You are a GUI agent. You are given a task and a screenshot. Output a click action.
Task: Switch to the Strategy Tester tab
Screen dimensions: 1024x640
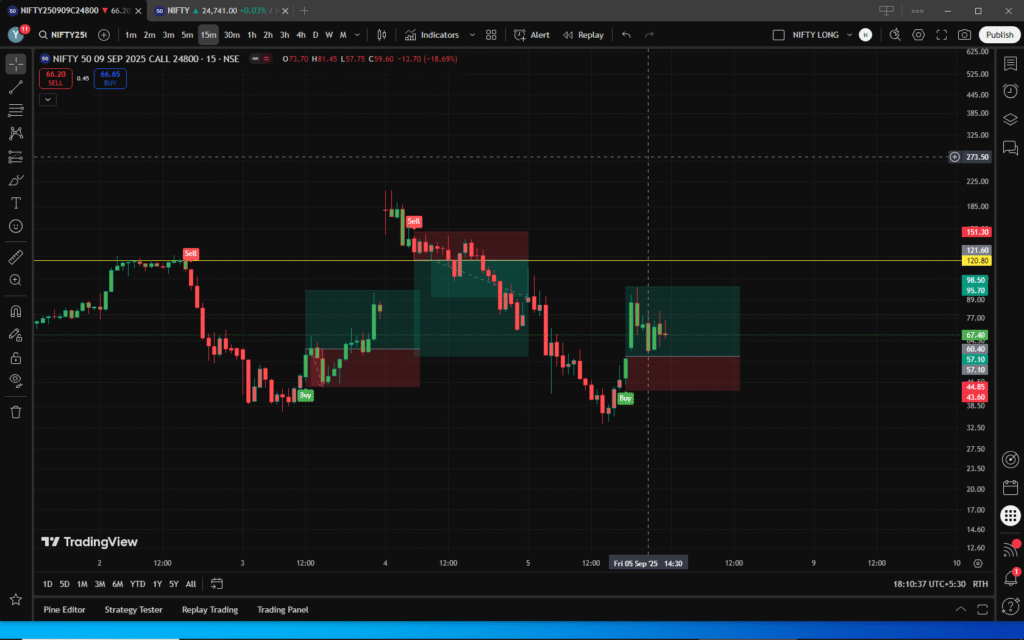tap(133, 609)
